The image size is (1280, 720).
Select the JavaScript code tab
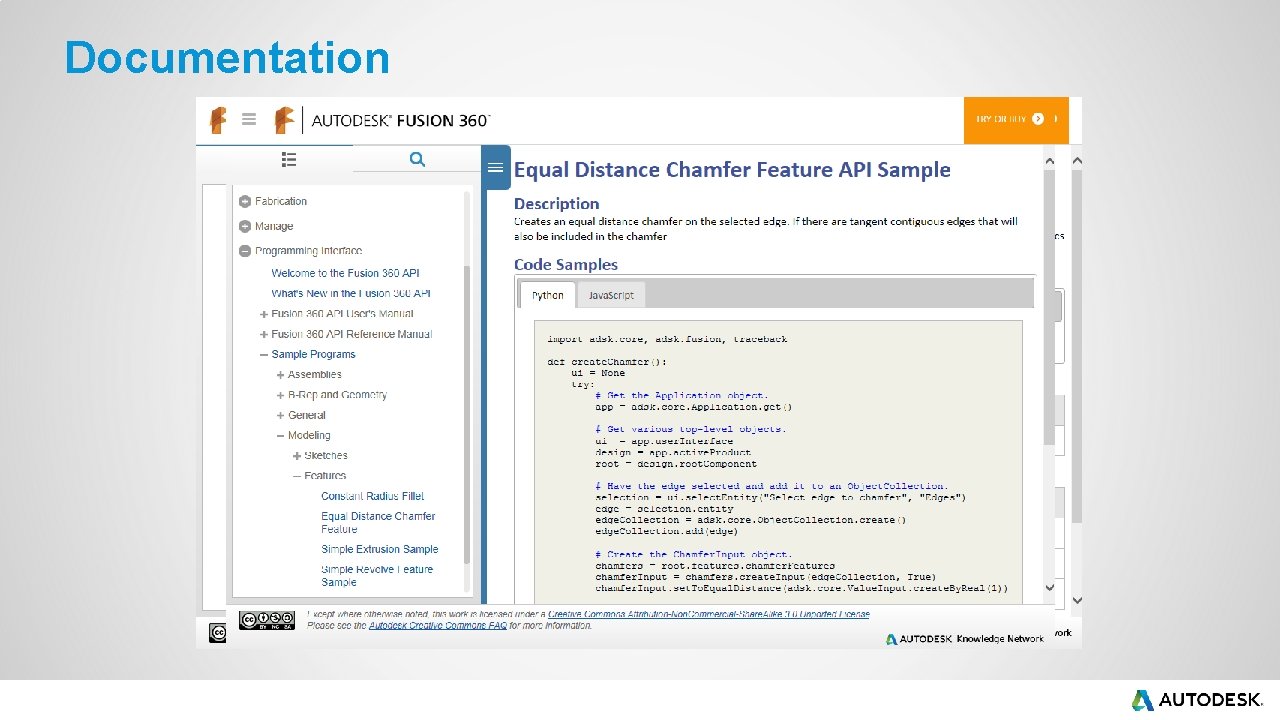(x=610, y=295)
